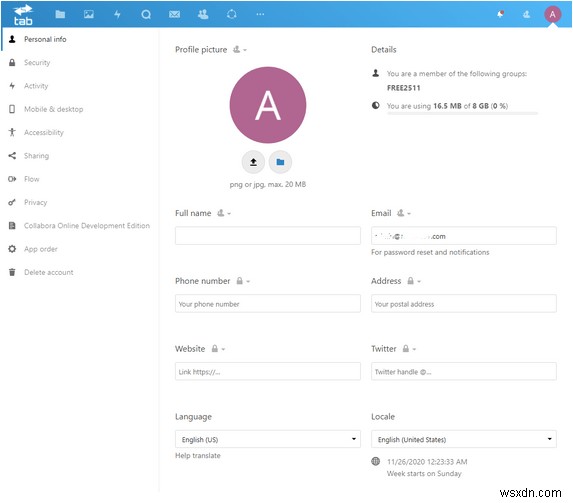
Task: Click the postal address input field
Action: click(x=464, y=303)
